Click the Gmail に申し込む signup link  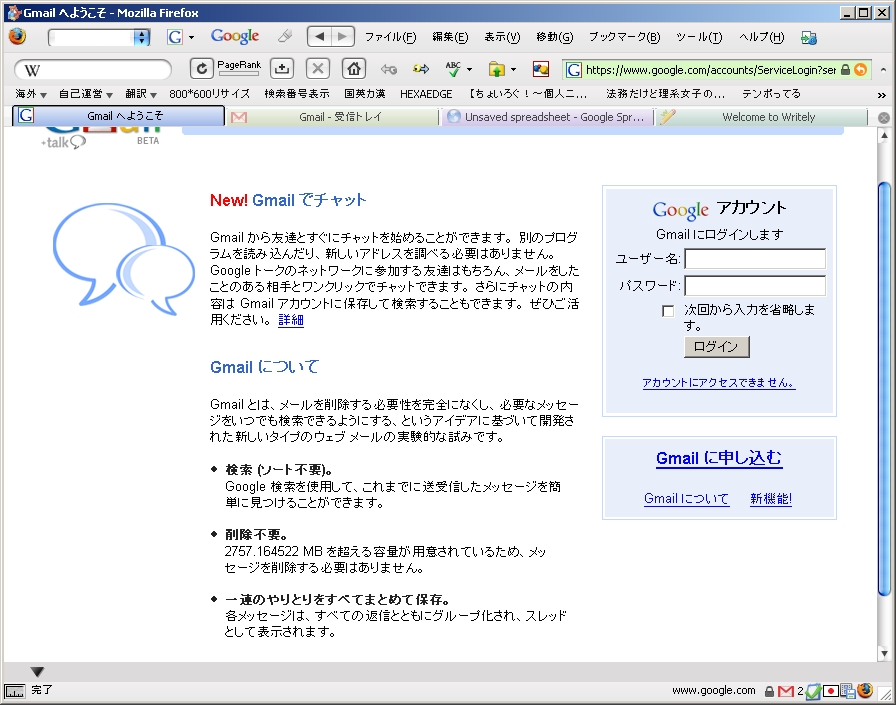719,458
